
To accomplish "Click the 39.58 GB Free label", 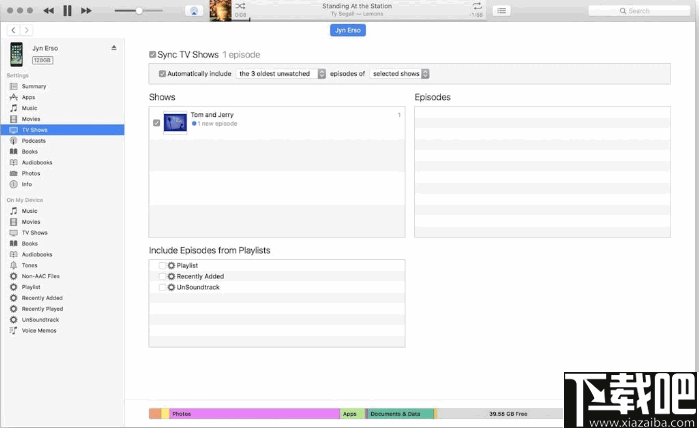I will pos(508,414).
